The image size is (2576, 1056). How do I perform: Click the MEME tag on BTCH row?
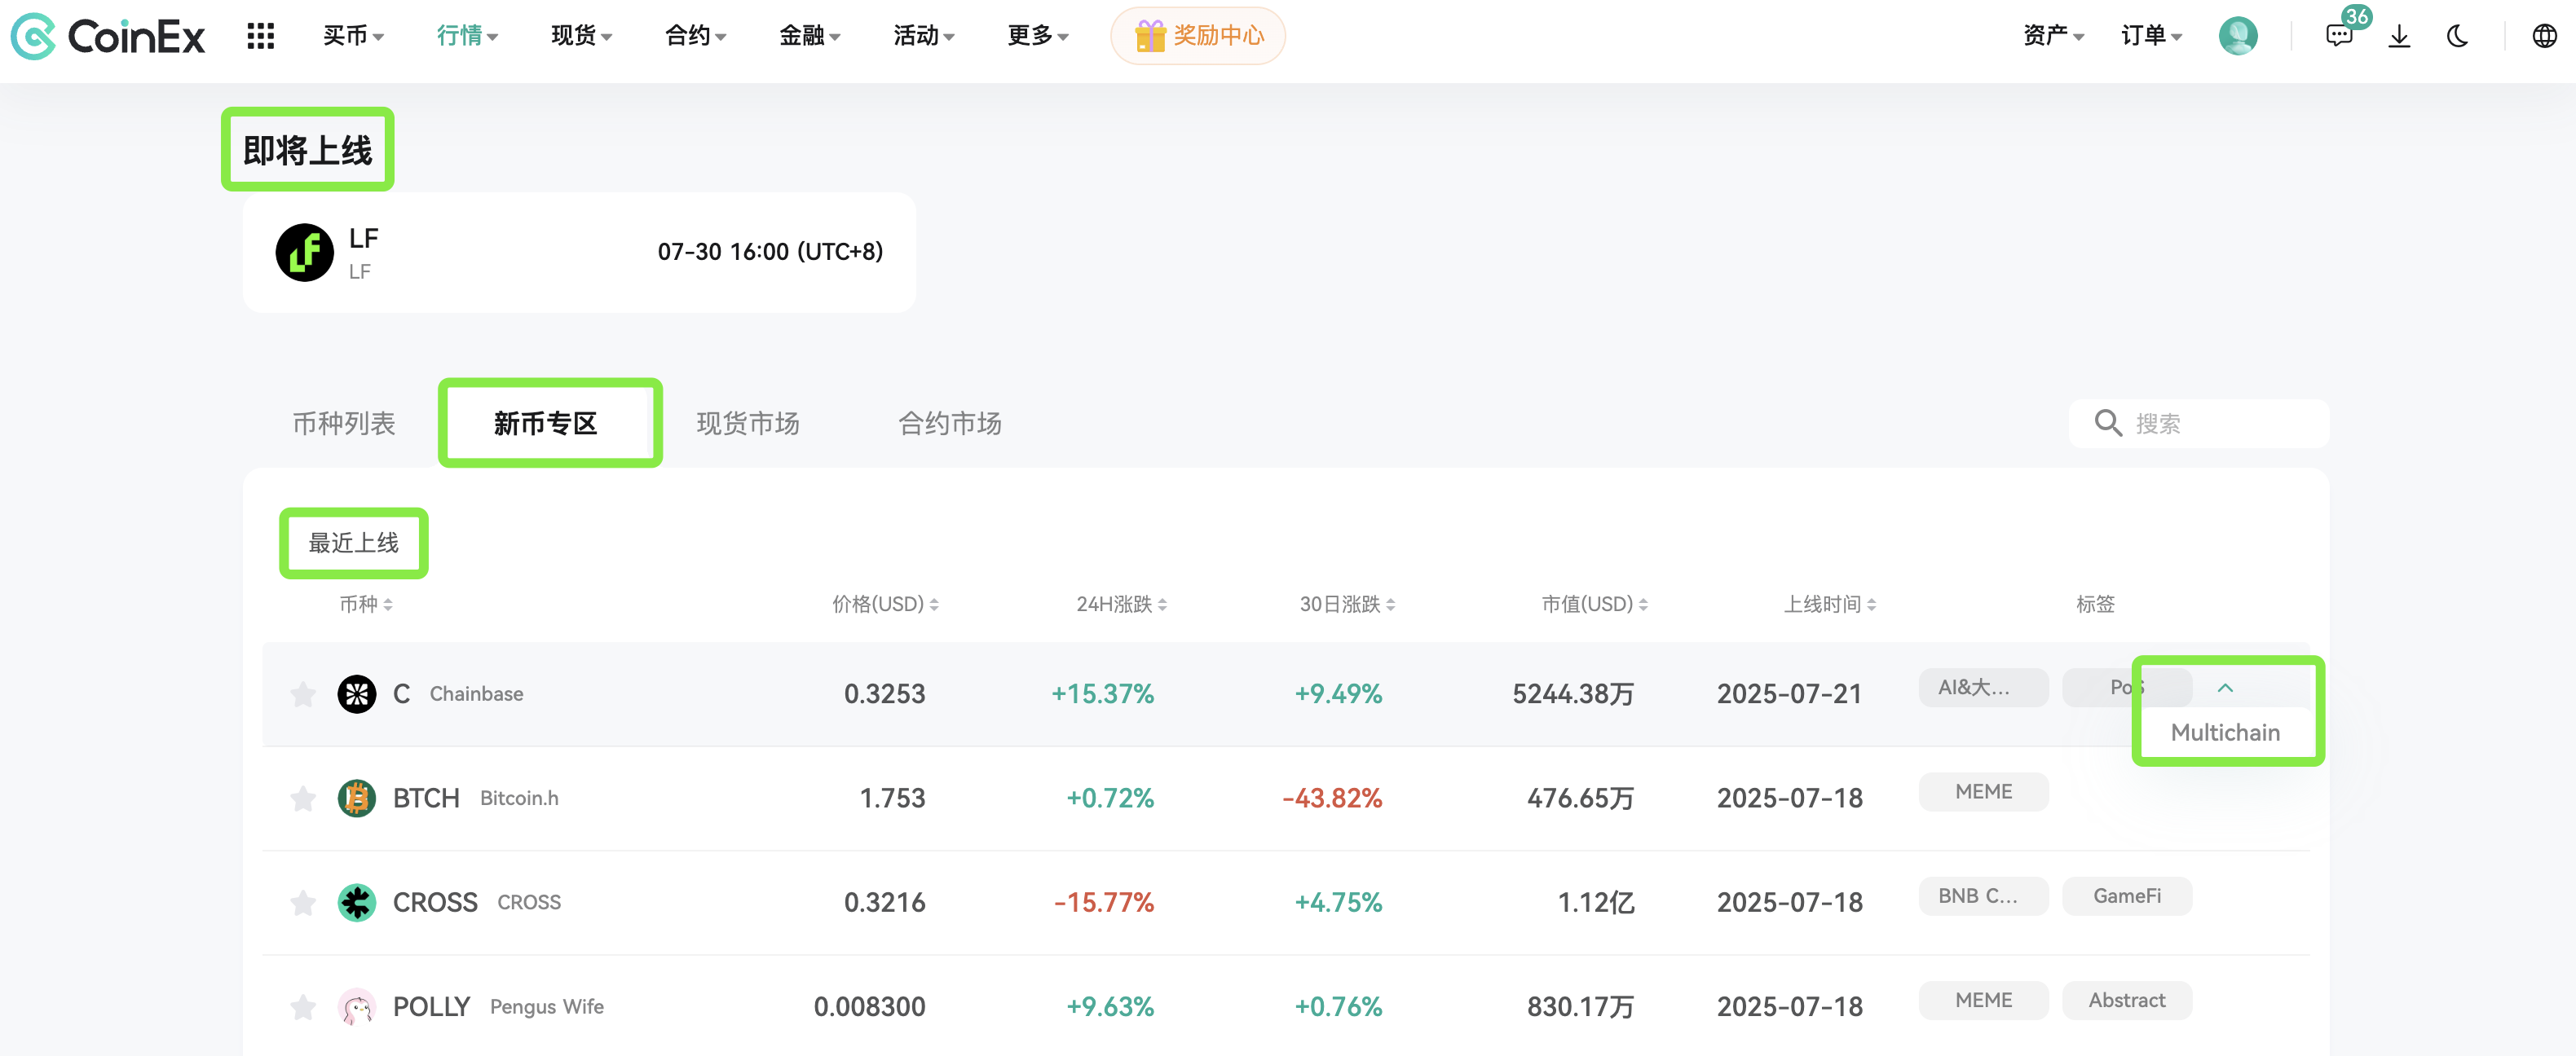(x=1983, y=792)
